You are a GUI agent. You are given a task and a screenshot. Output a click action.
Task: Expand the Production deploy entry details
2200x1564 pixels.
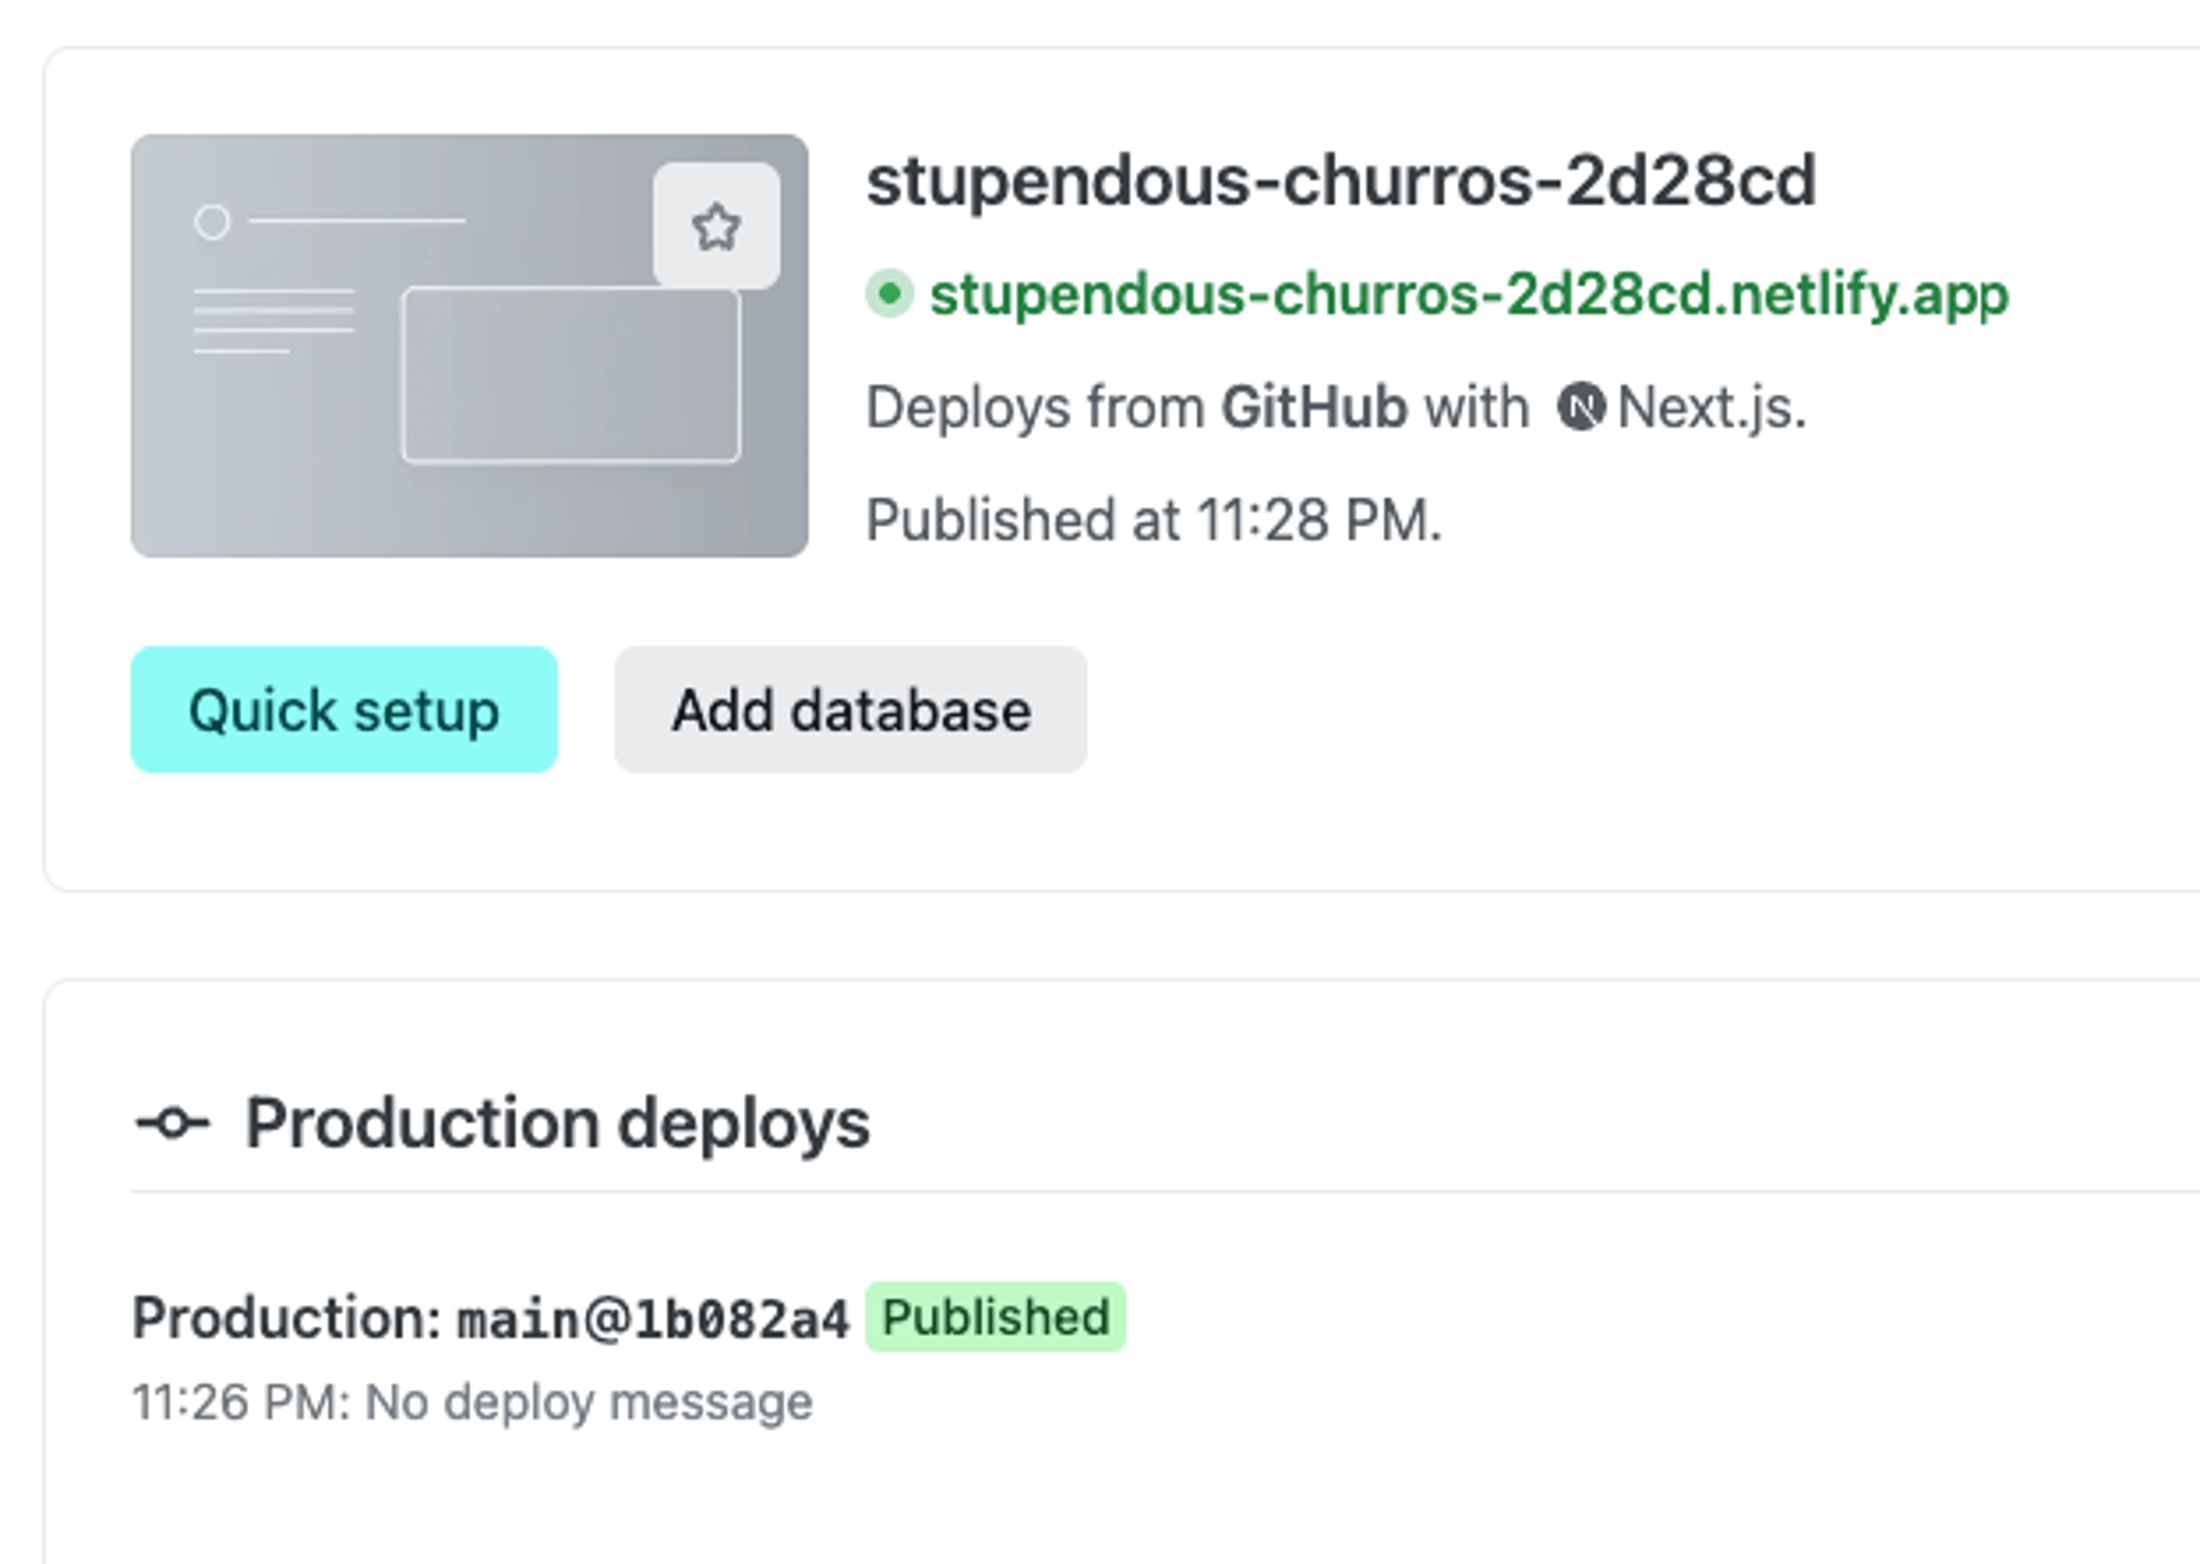pyautogui.click(x=490, y=1318)
